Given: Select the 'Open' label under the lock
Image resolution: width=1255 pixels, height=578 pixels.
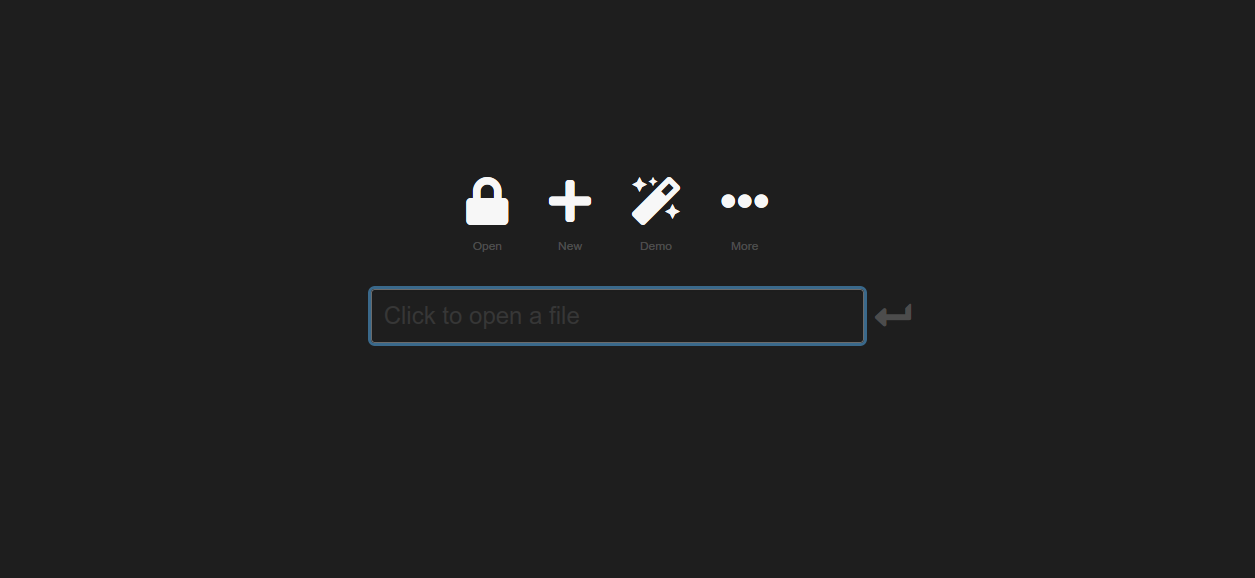Looking at the screenshot, I should 487,246.
